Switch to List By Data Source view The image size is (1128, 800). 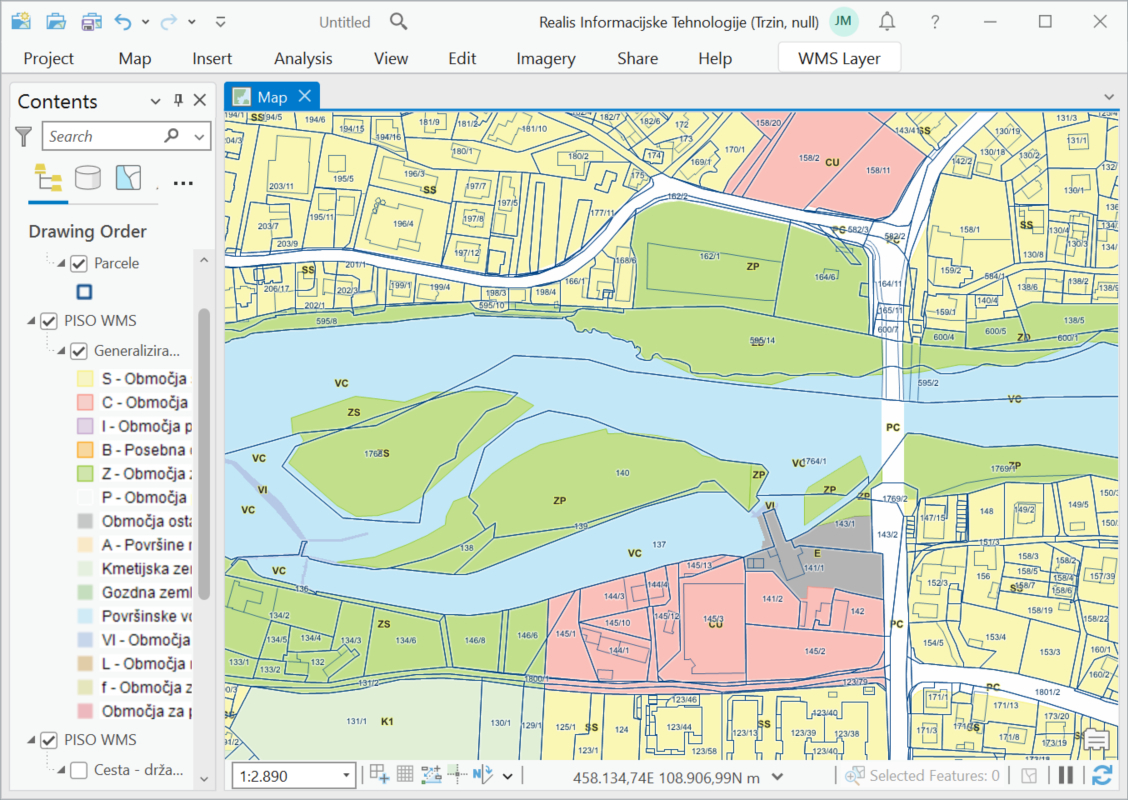point(88,178)
